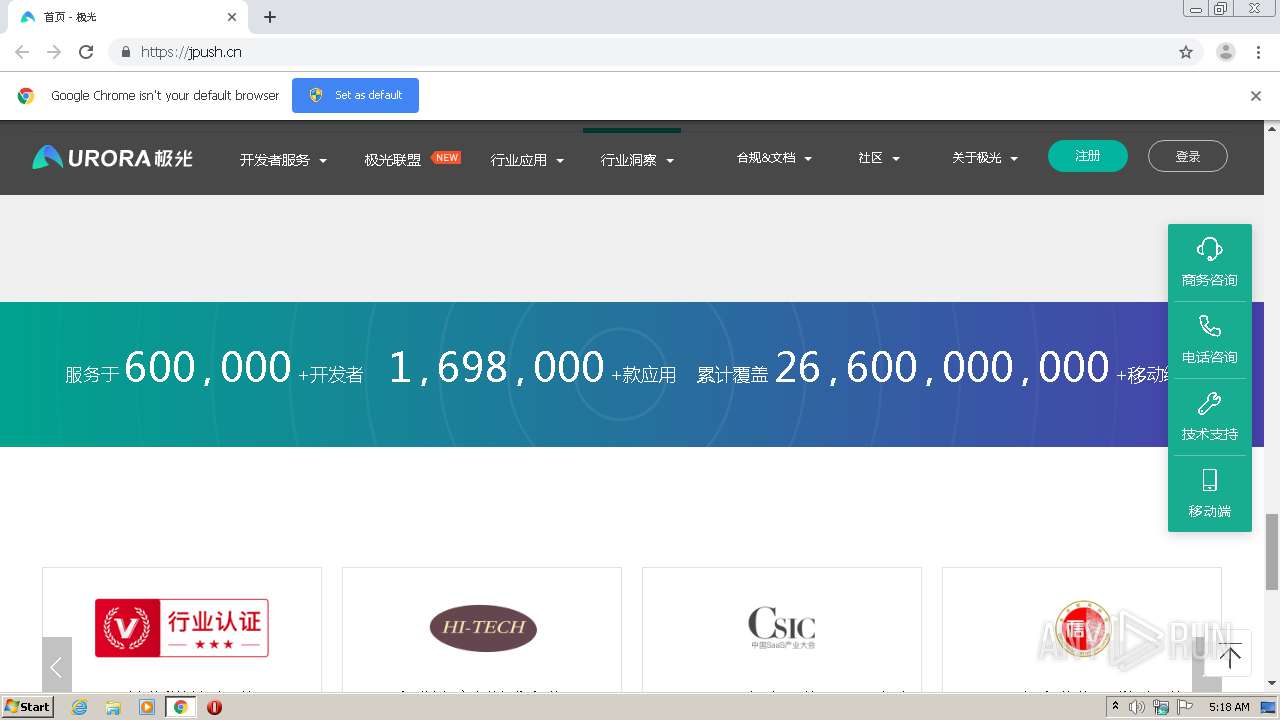Screen dimensions: 1280x720
Task: Click browser forward arrow
Action: pyautogui.click(x=54, y=52)
